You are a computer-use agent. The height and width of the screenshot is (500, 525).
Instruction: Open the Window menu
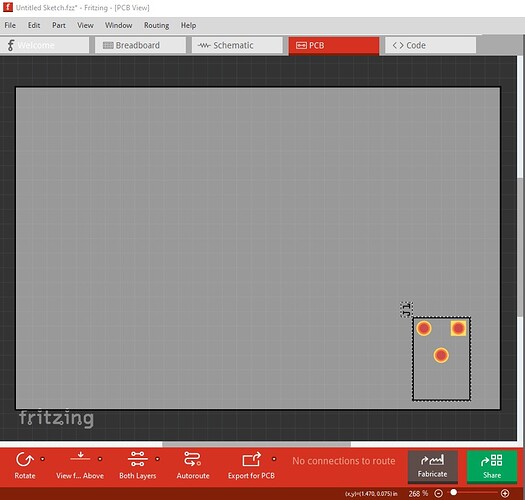click(x=119, y=25)
